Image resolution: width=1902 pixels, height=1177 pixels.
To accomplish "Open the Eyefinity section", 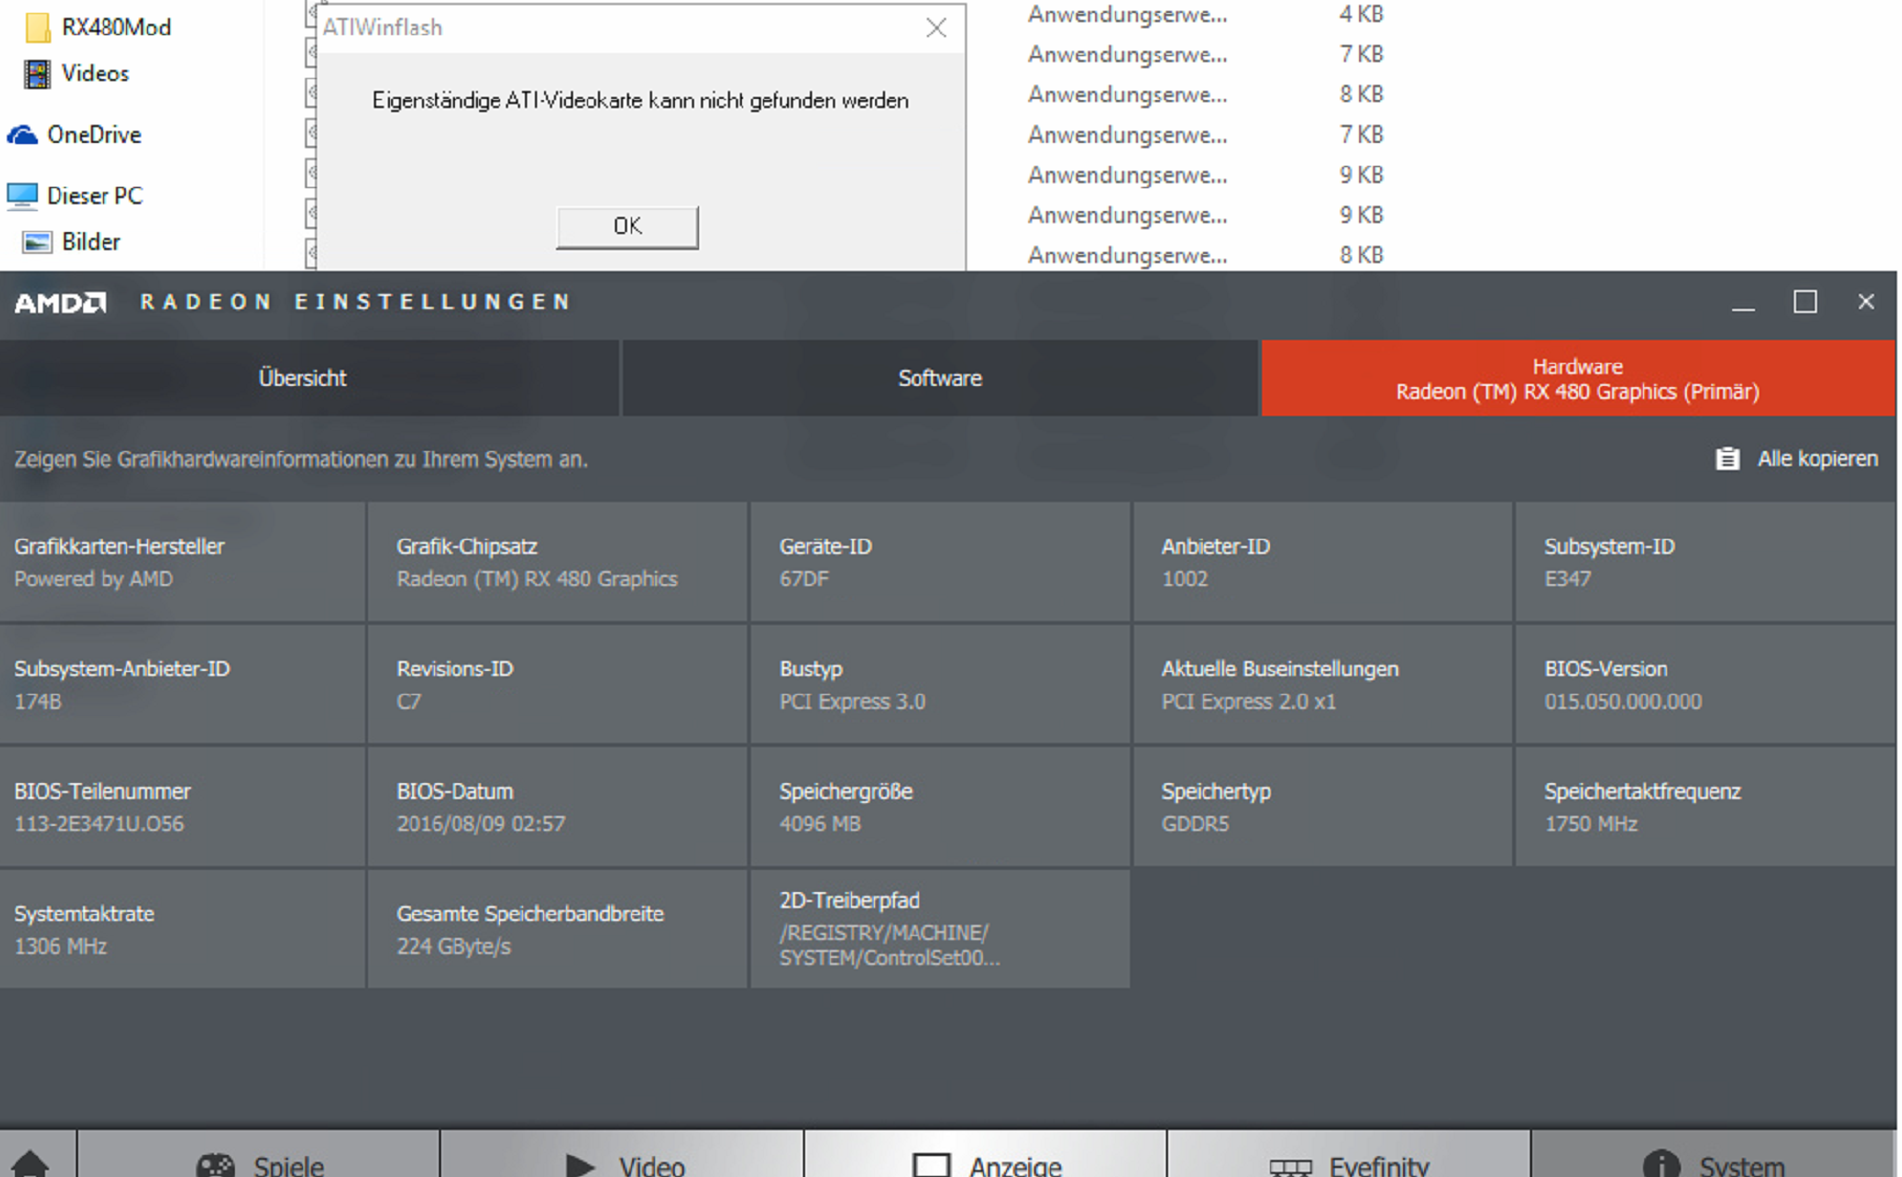I will [x=1348, y=1163].
